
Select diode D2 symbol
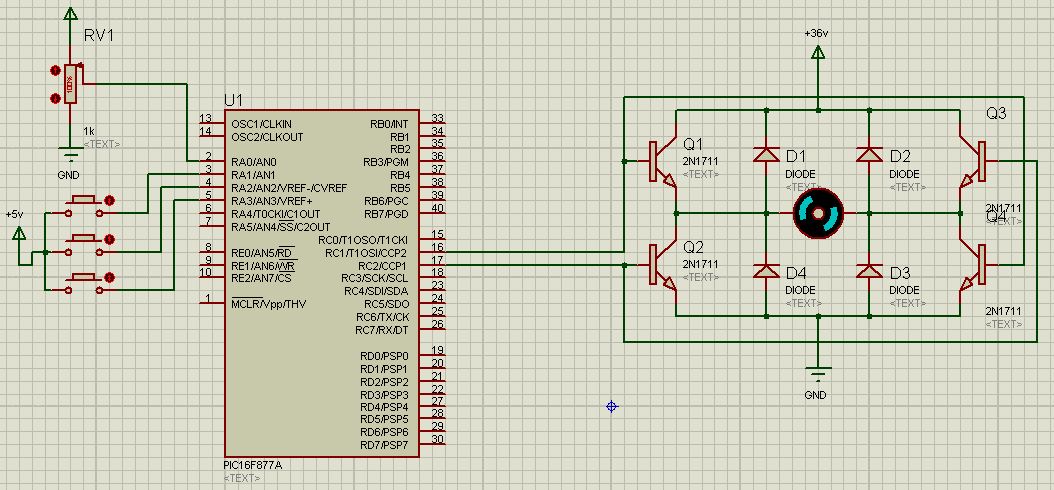click(870, 155)
